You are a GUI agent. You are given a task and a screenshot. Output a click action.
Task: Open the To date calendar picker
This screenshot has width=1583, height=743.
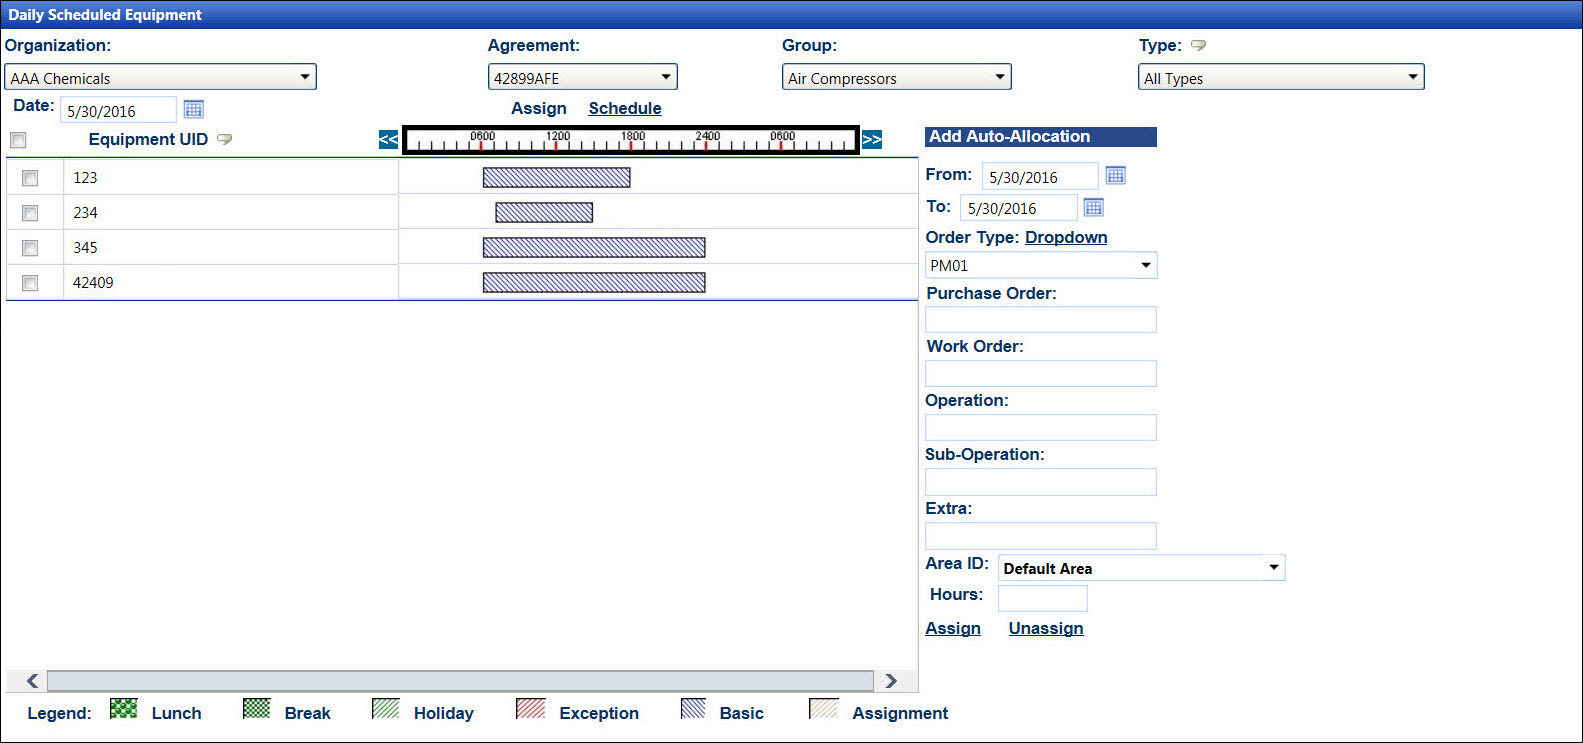1093,207
